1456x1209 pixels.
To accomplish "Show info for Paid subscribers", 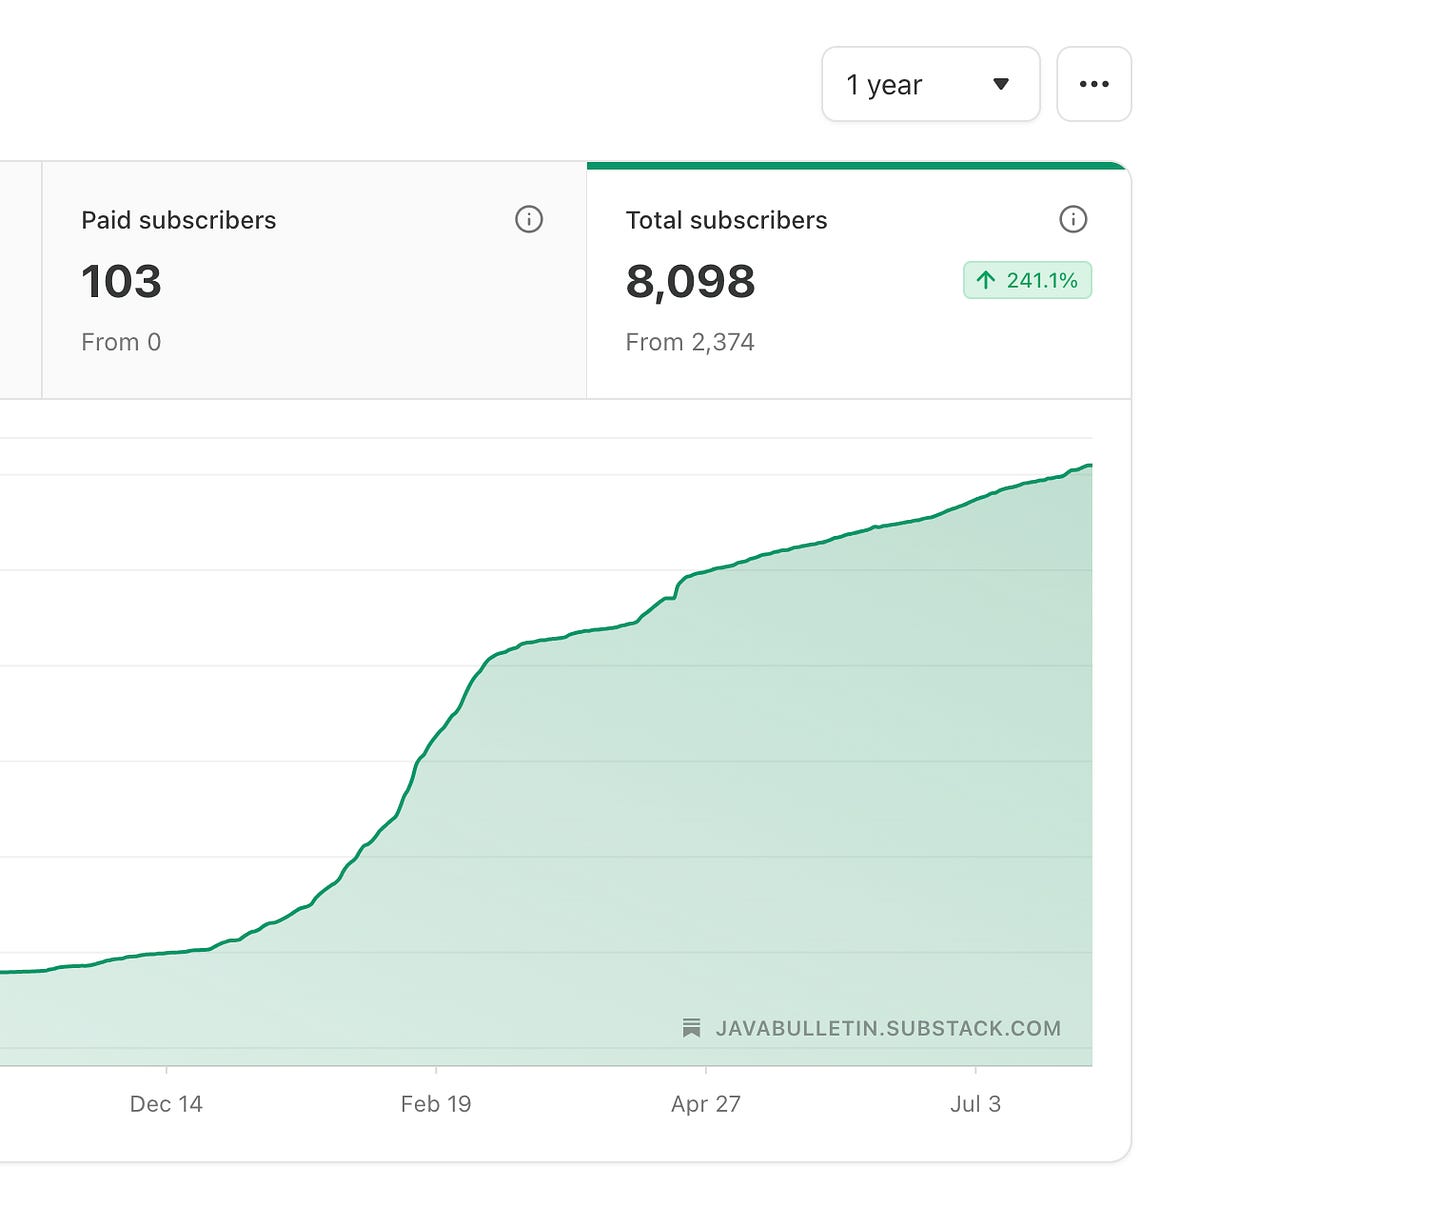I will point(529,219).
